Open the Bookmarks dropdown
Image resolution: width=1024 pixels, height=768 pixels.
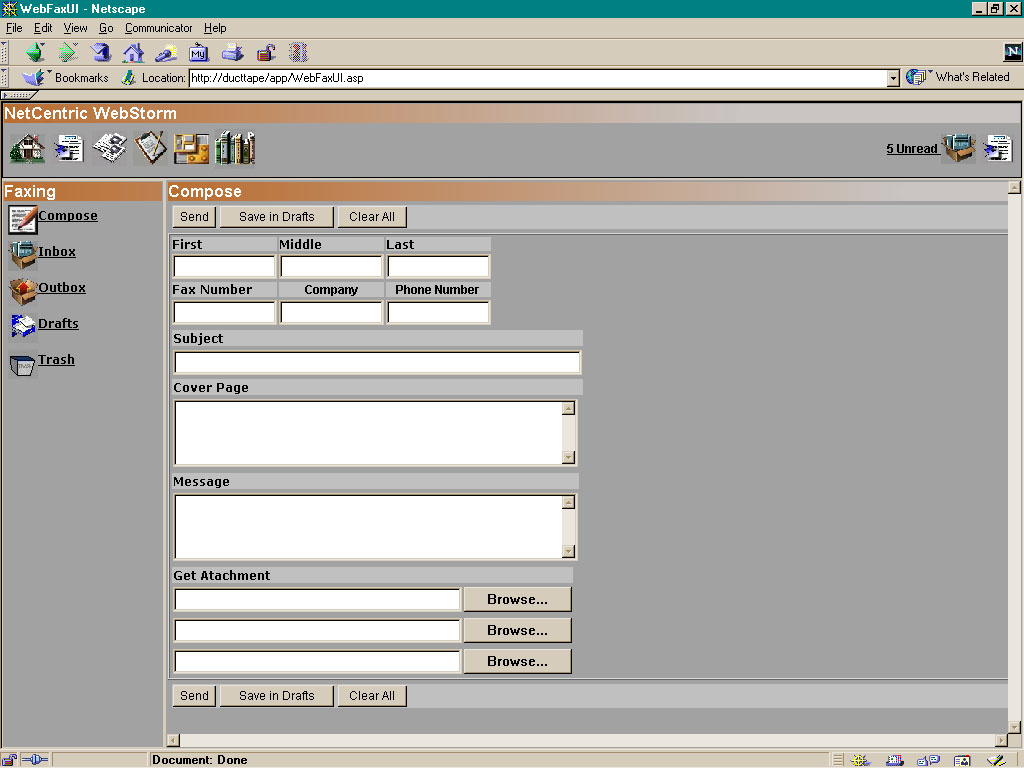coord(67,78)
